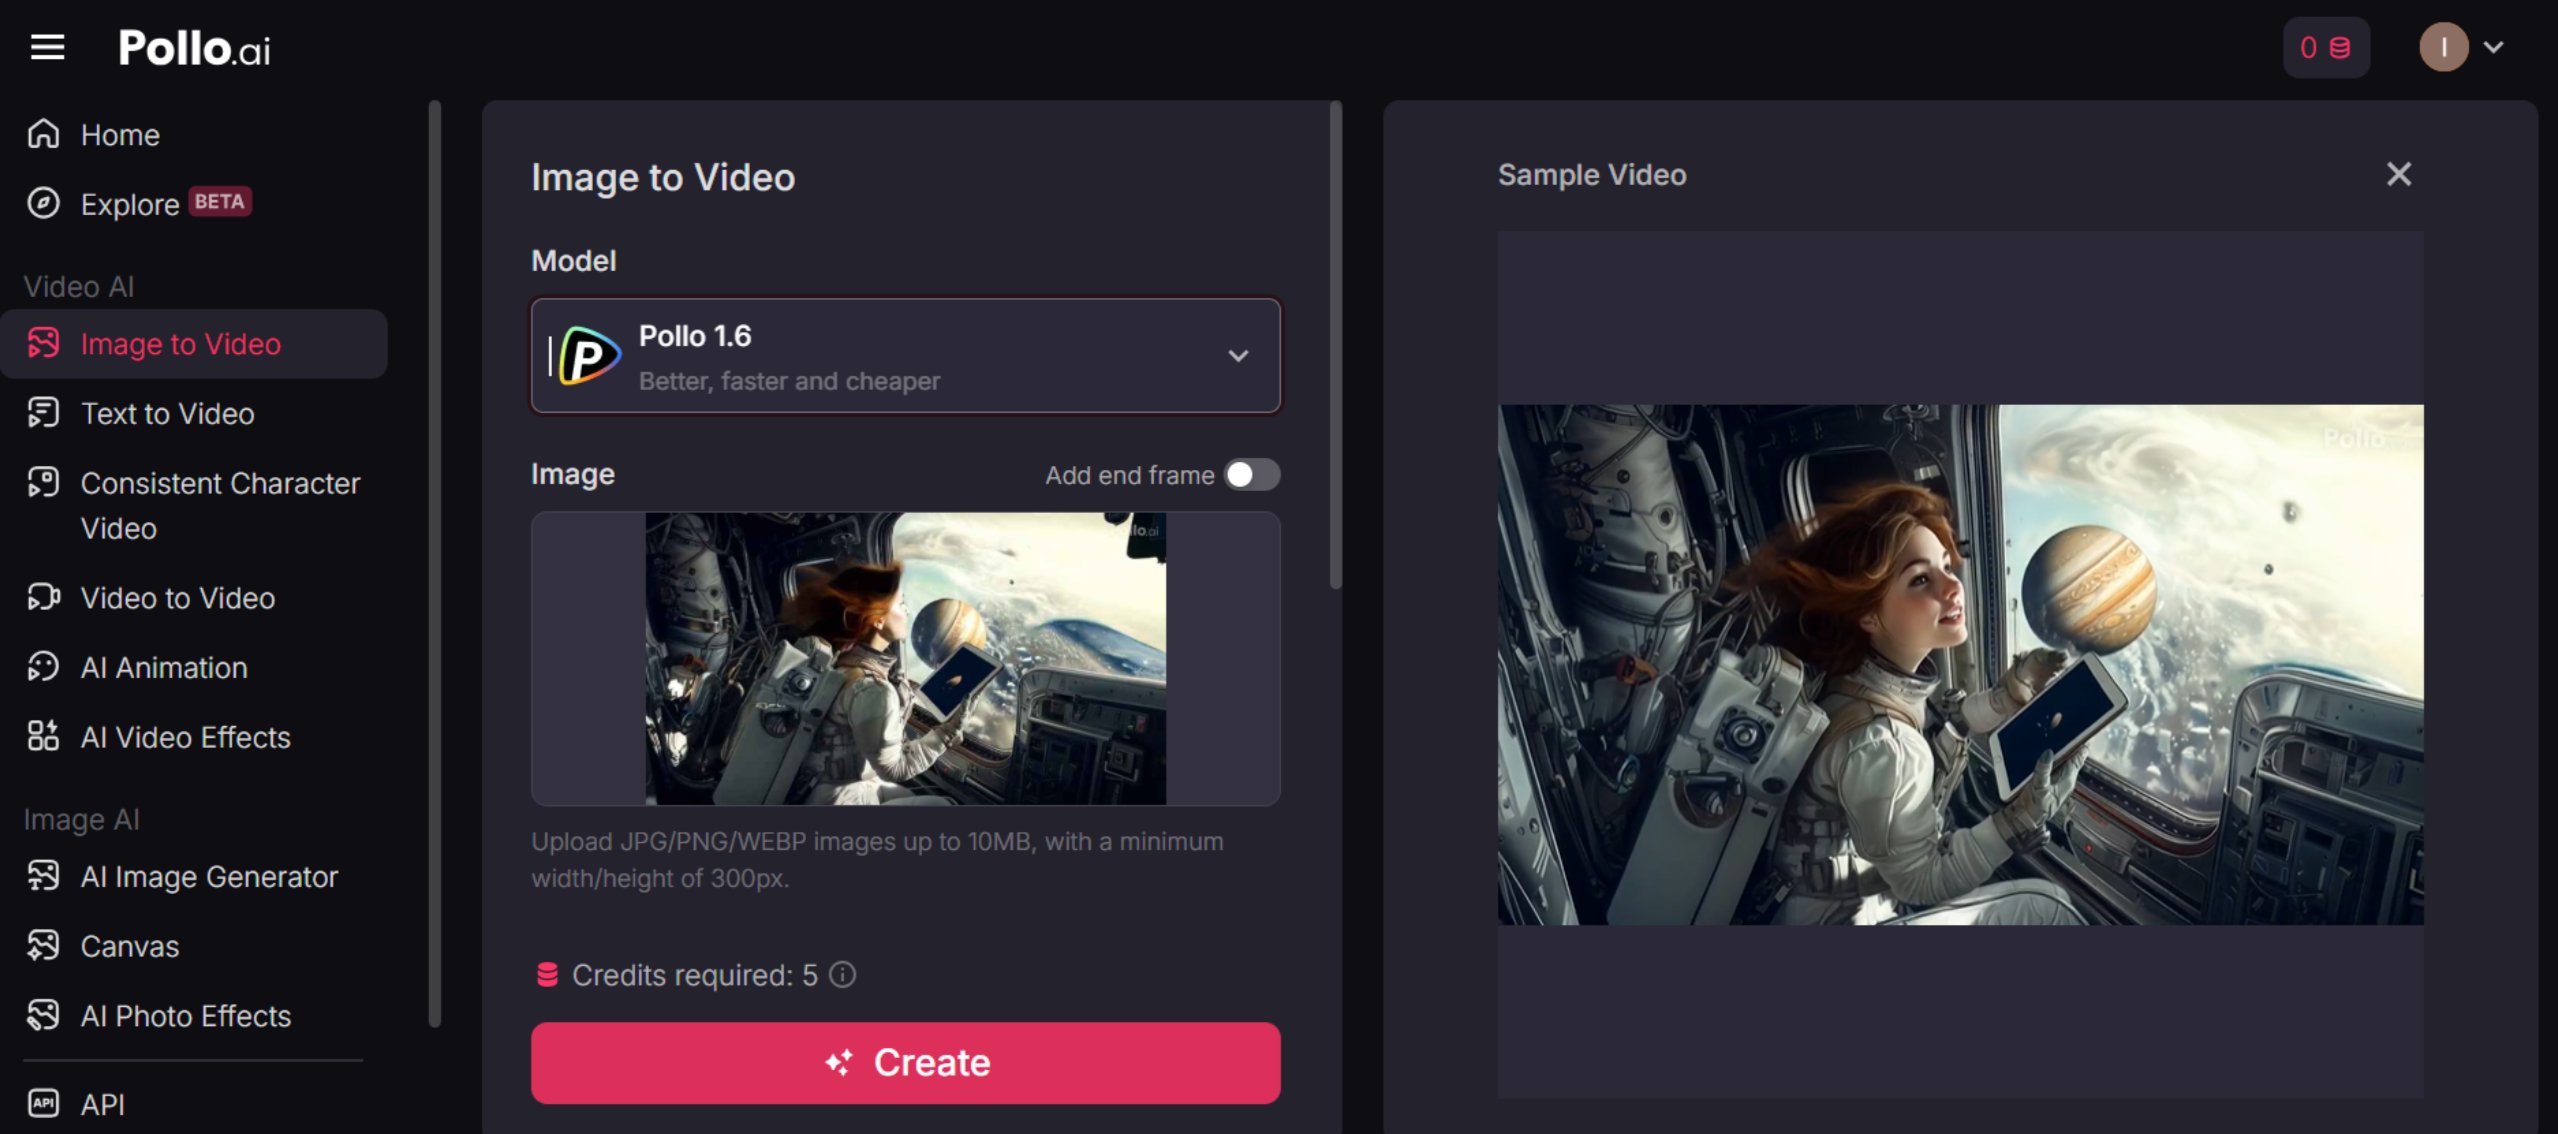Open the credits info tooltip icon
Image resolution: width=2558 pixels, height=1134 pixels.
point(842,975)
